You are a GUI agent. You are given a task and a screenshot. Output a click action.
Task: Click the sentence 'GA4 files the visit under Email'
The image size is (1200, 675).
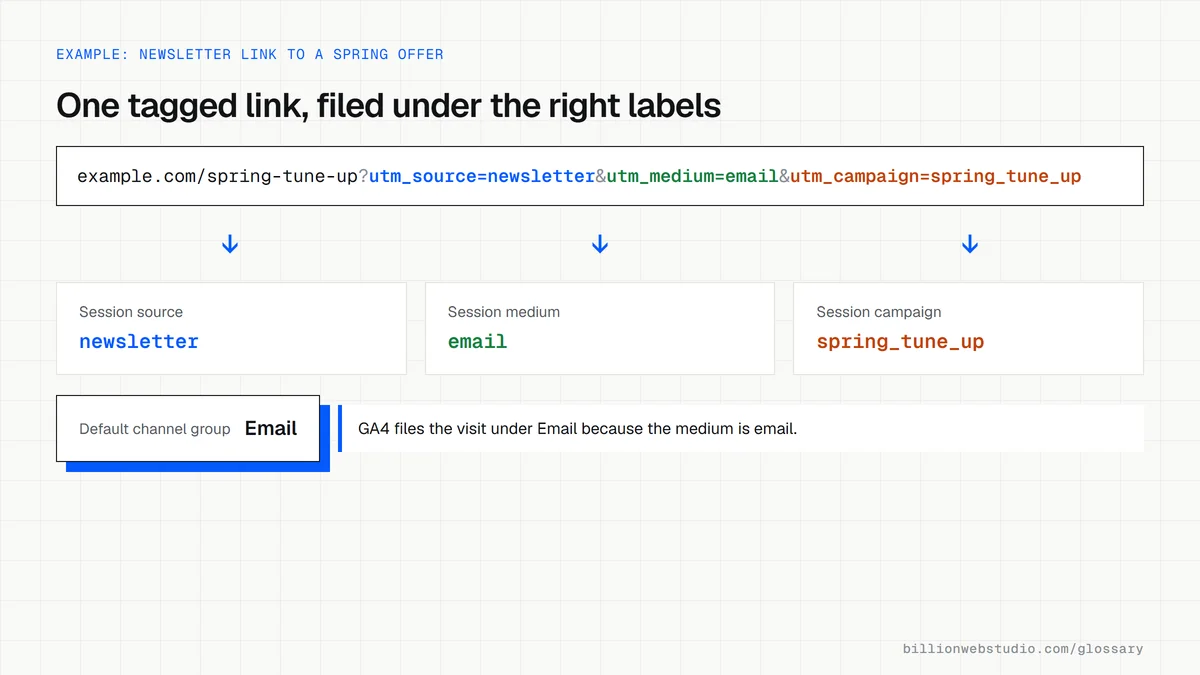pyautogui.click(x=577, y=429)
